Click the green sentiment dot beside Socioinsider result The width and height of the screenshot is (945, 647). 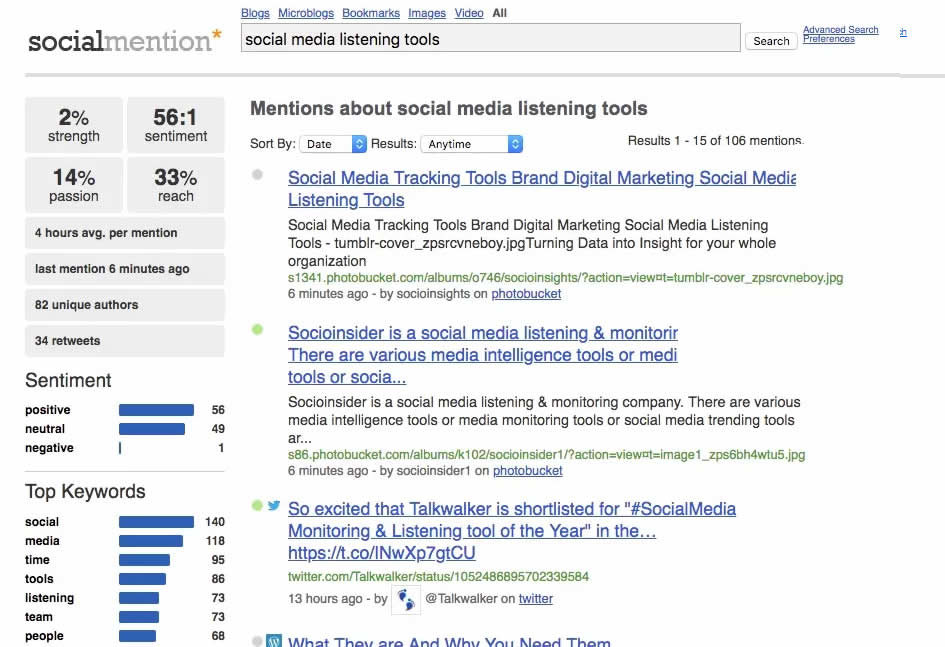(x=257, y=329)
